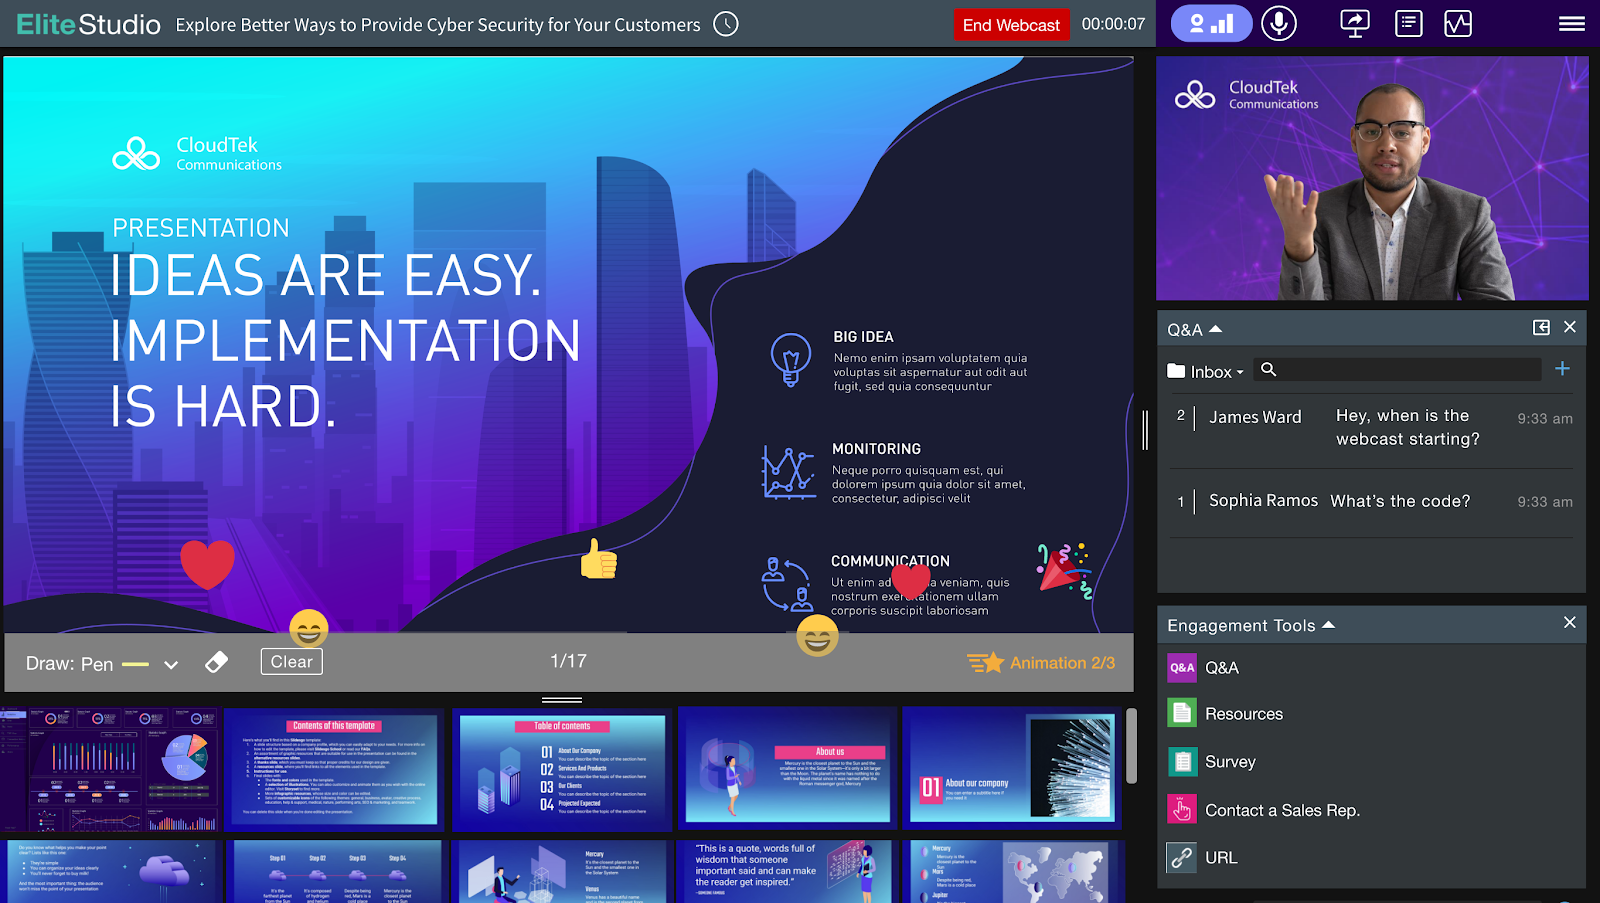
Task: Click the End Webcast button
Action: 1011,25
